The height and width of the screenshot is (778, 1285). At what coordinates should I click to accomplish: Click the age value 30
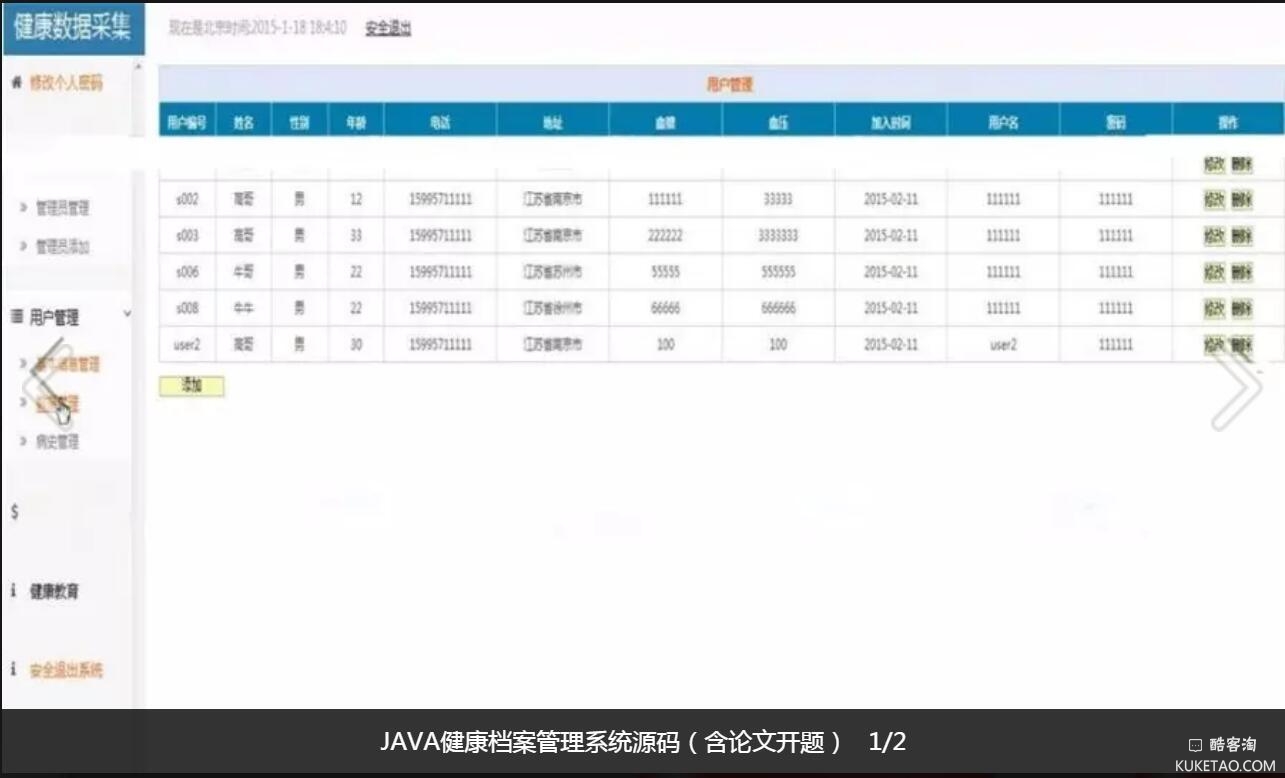click(356, 345)
